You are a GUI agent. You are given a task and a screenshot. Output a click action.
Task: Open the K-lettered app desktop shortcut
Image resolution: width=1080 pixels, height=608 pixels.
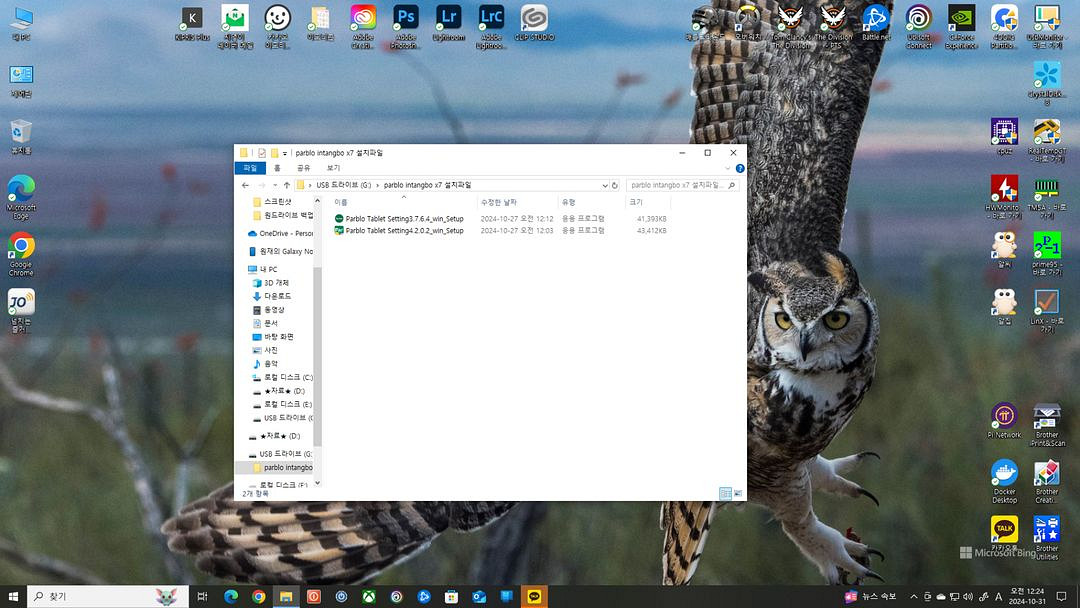tap(191, 24)
